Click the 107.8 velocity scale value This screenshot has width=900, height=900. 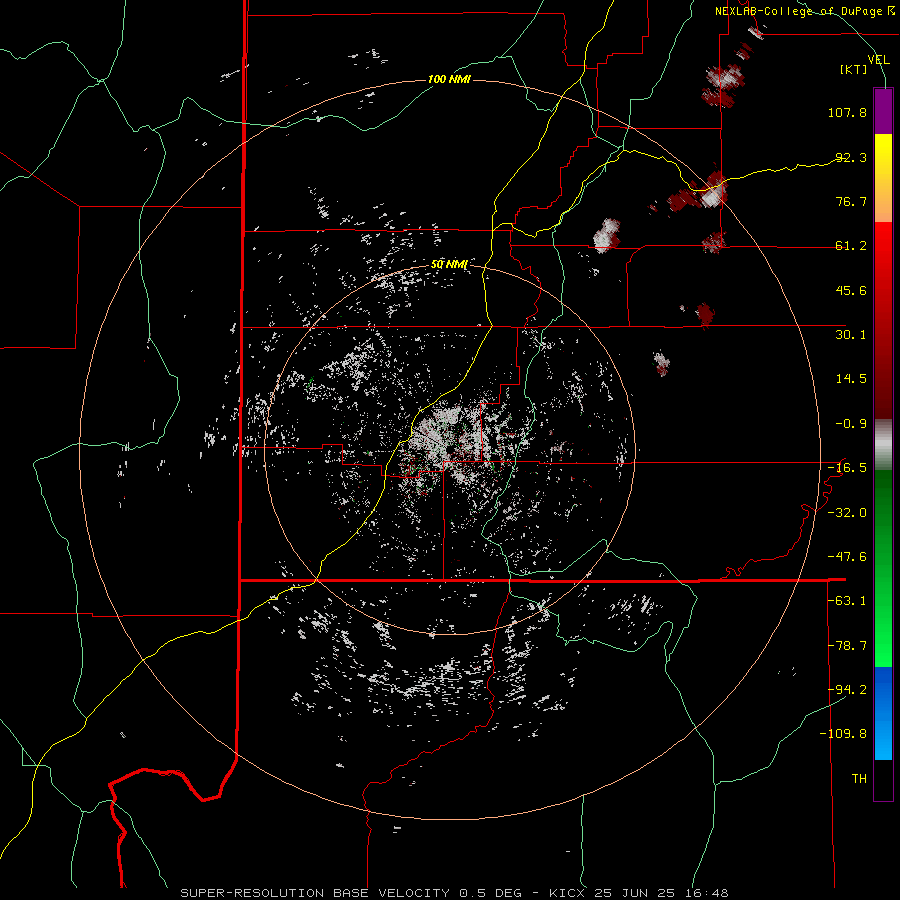847,112
